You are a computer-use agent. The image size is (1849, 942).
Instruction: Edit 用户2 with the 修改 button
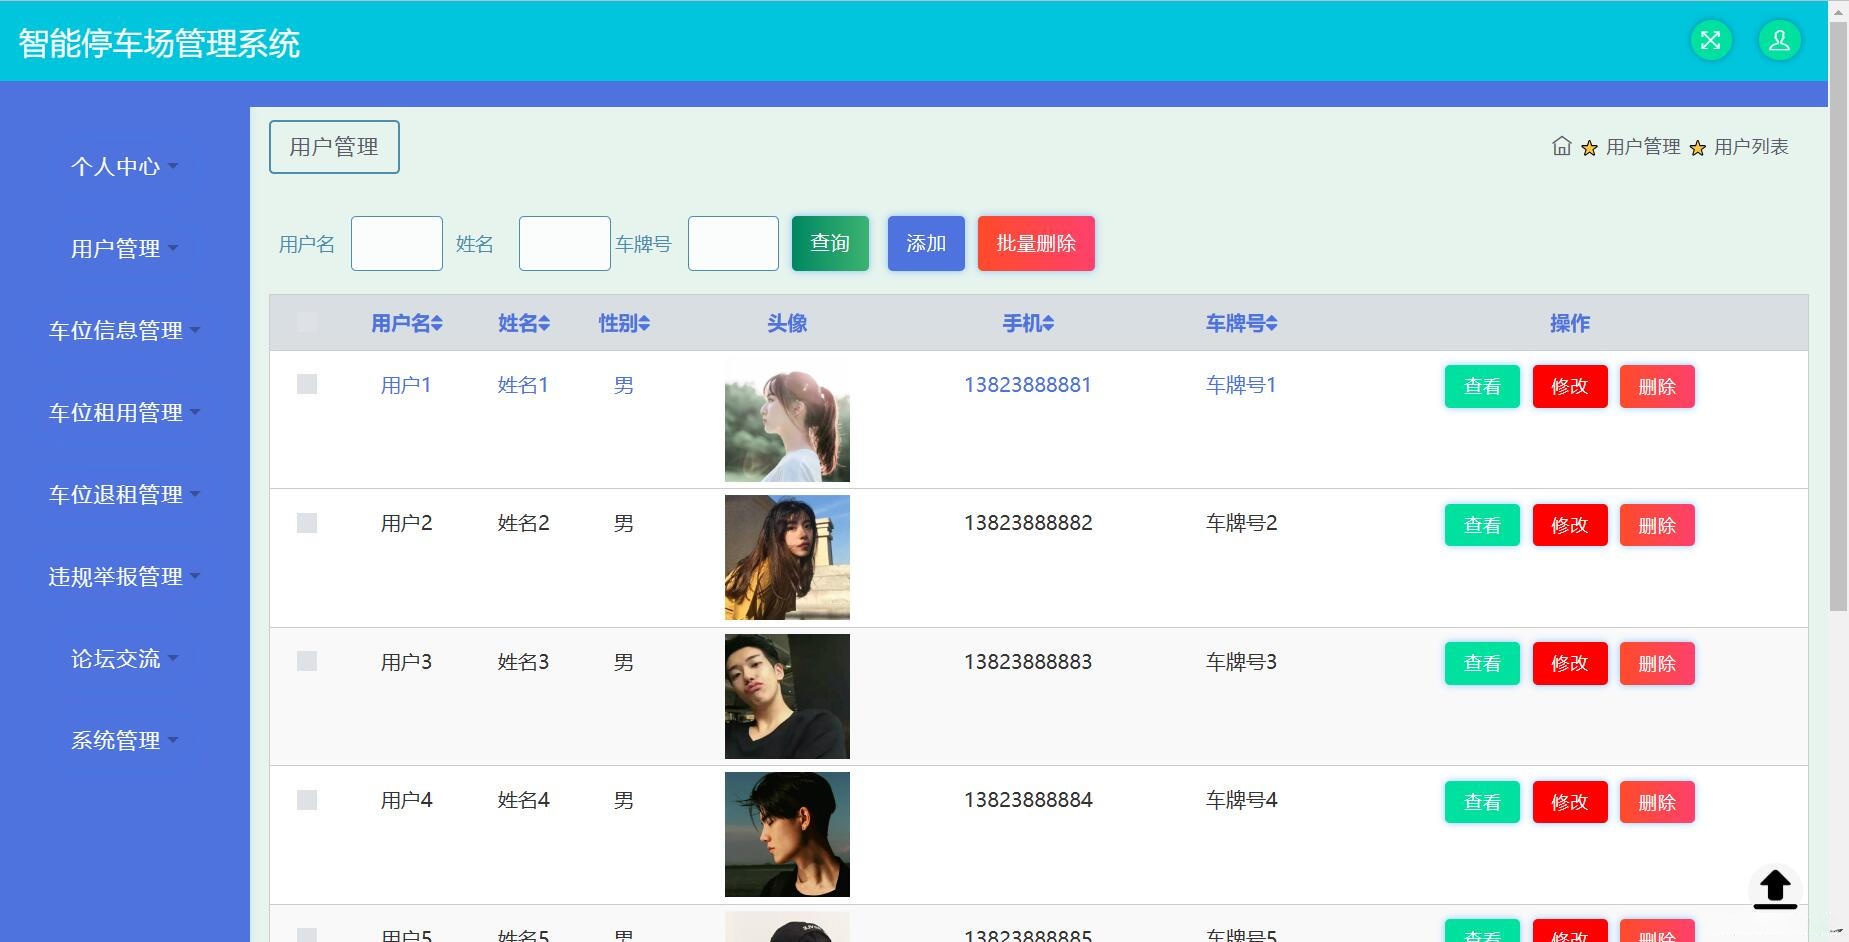1570,525
